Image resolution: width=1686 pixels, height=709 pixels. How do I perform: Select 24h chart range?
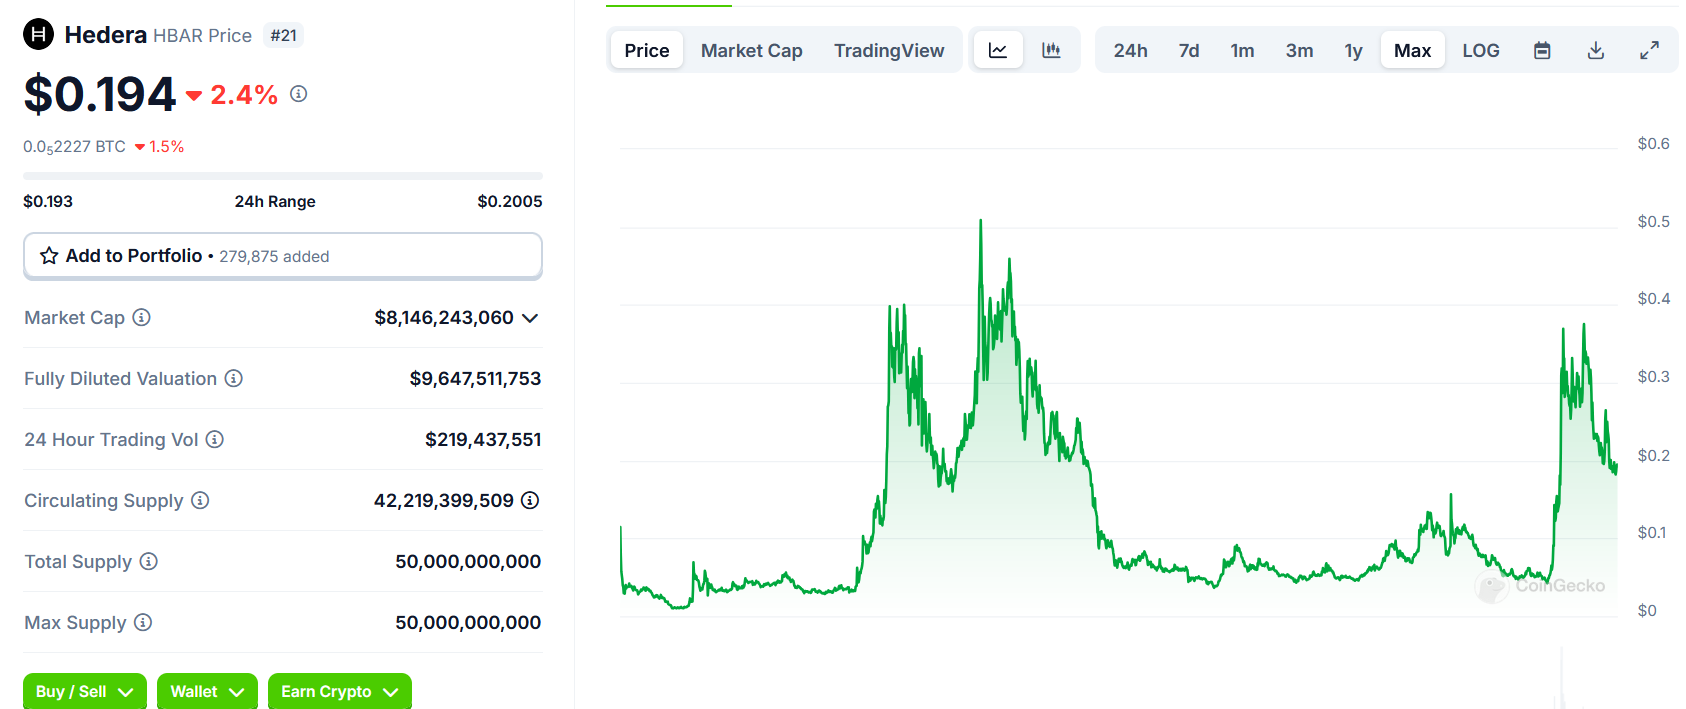point(1131,50)
